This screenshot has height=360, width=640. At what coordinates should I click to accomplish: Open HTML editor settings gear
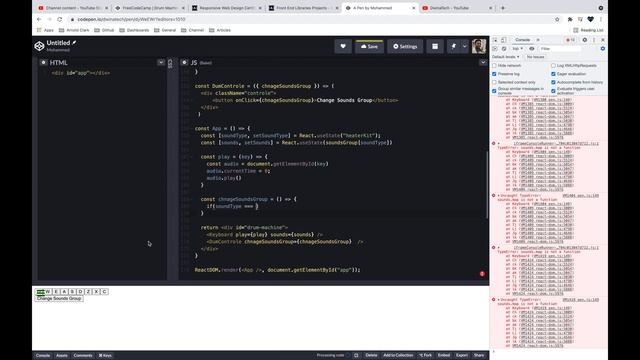[43, 62]
